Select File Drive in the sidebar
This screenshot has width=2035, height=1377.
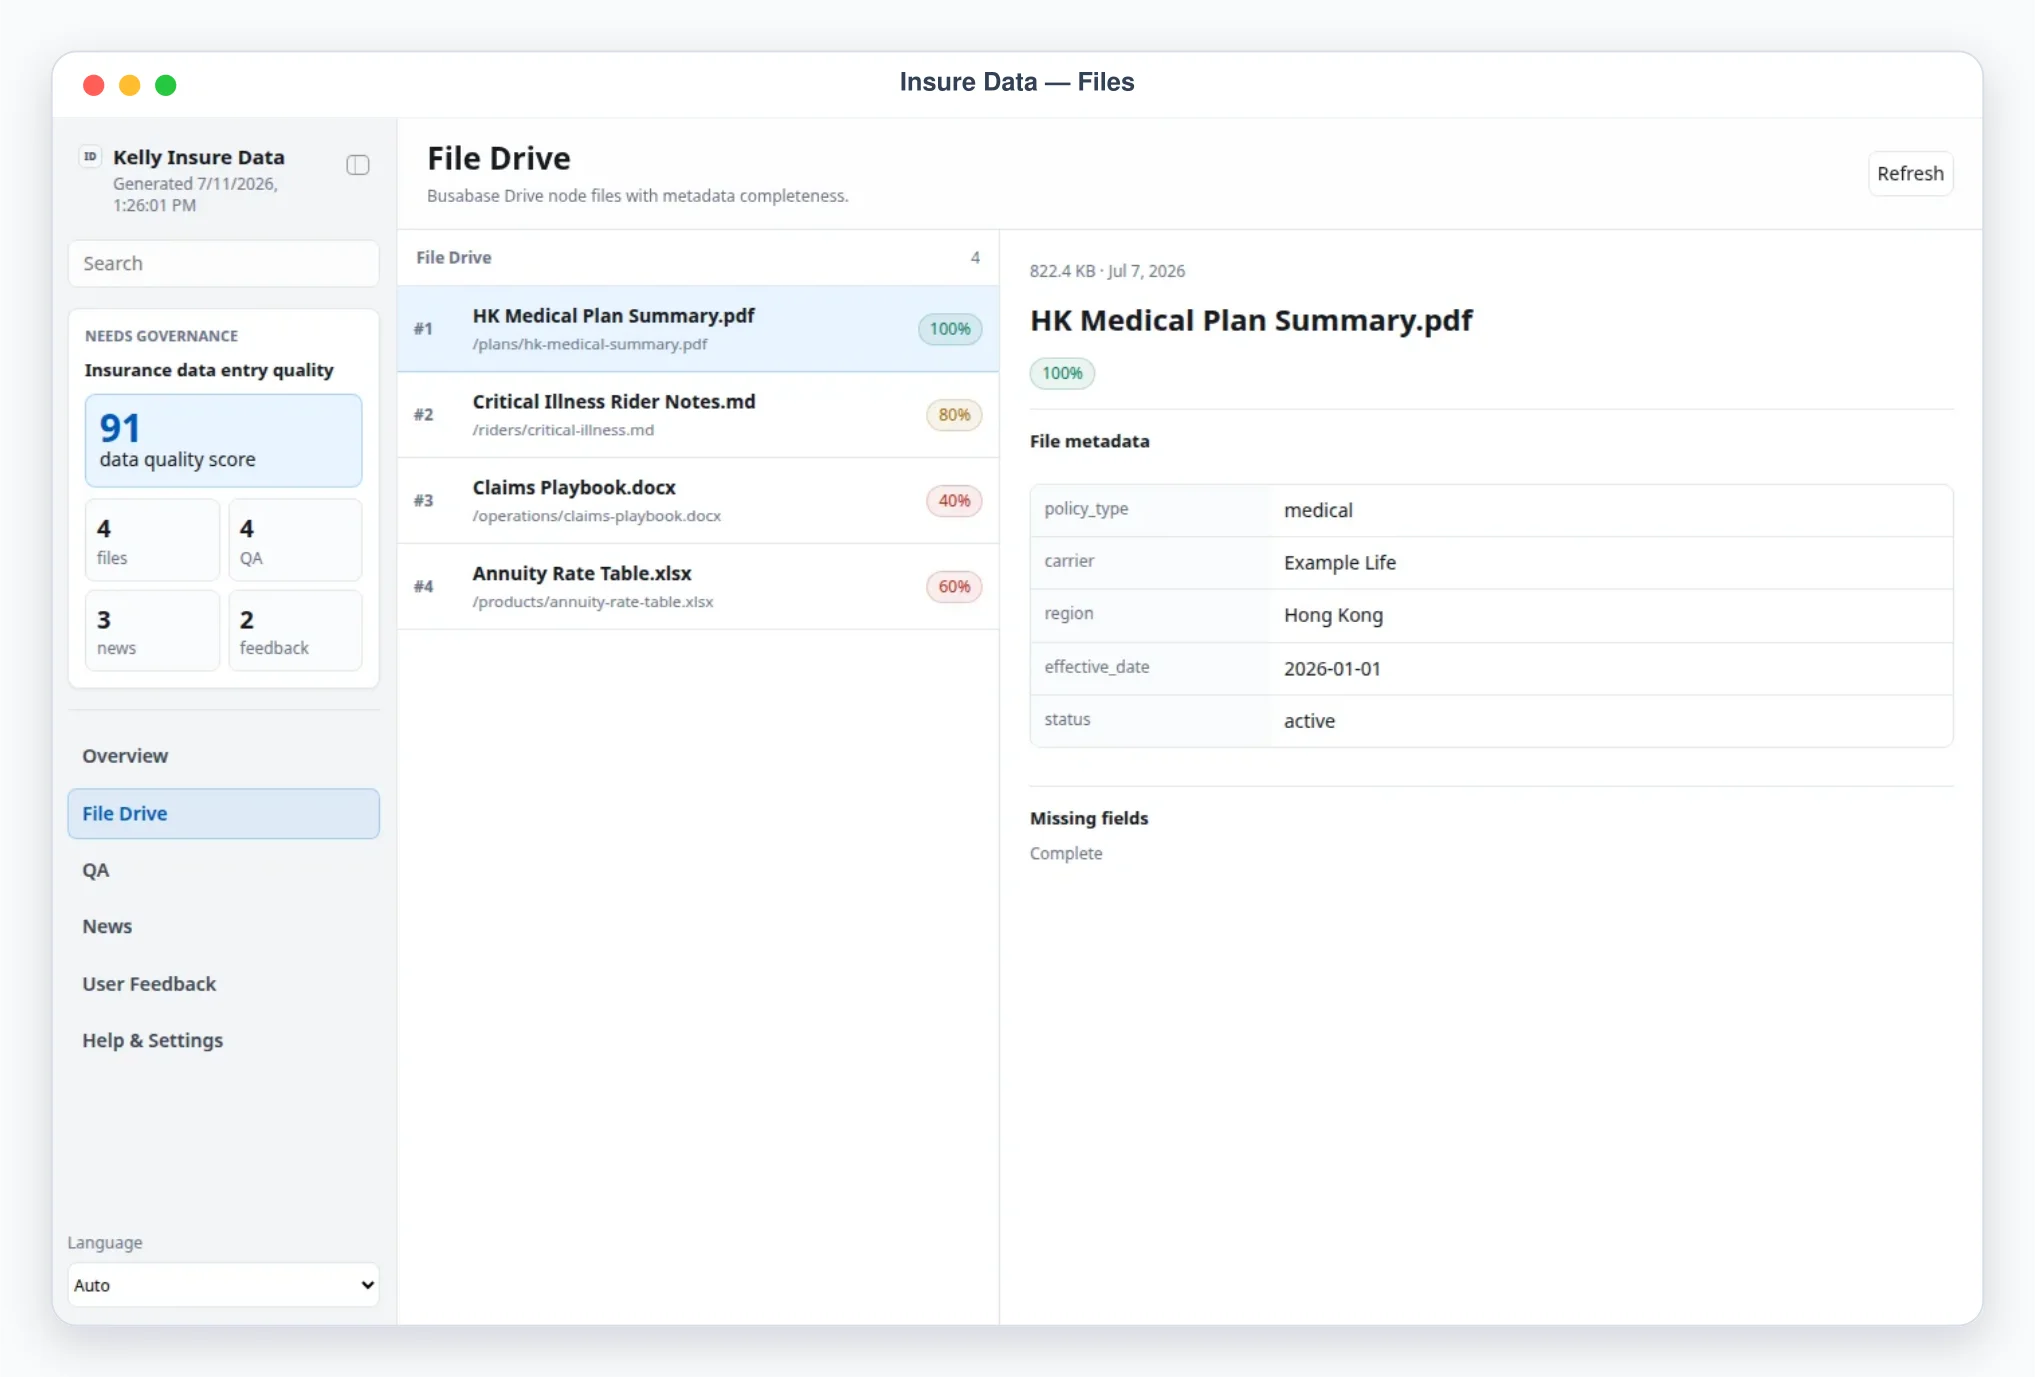[x=223, y=813]
